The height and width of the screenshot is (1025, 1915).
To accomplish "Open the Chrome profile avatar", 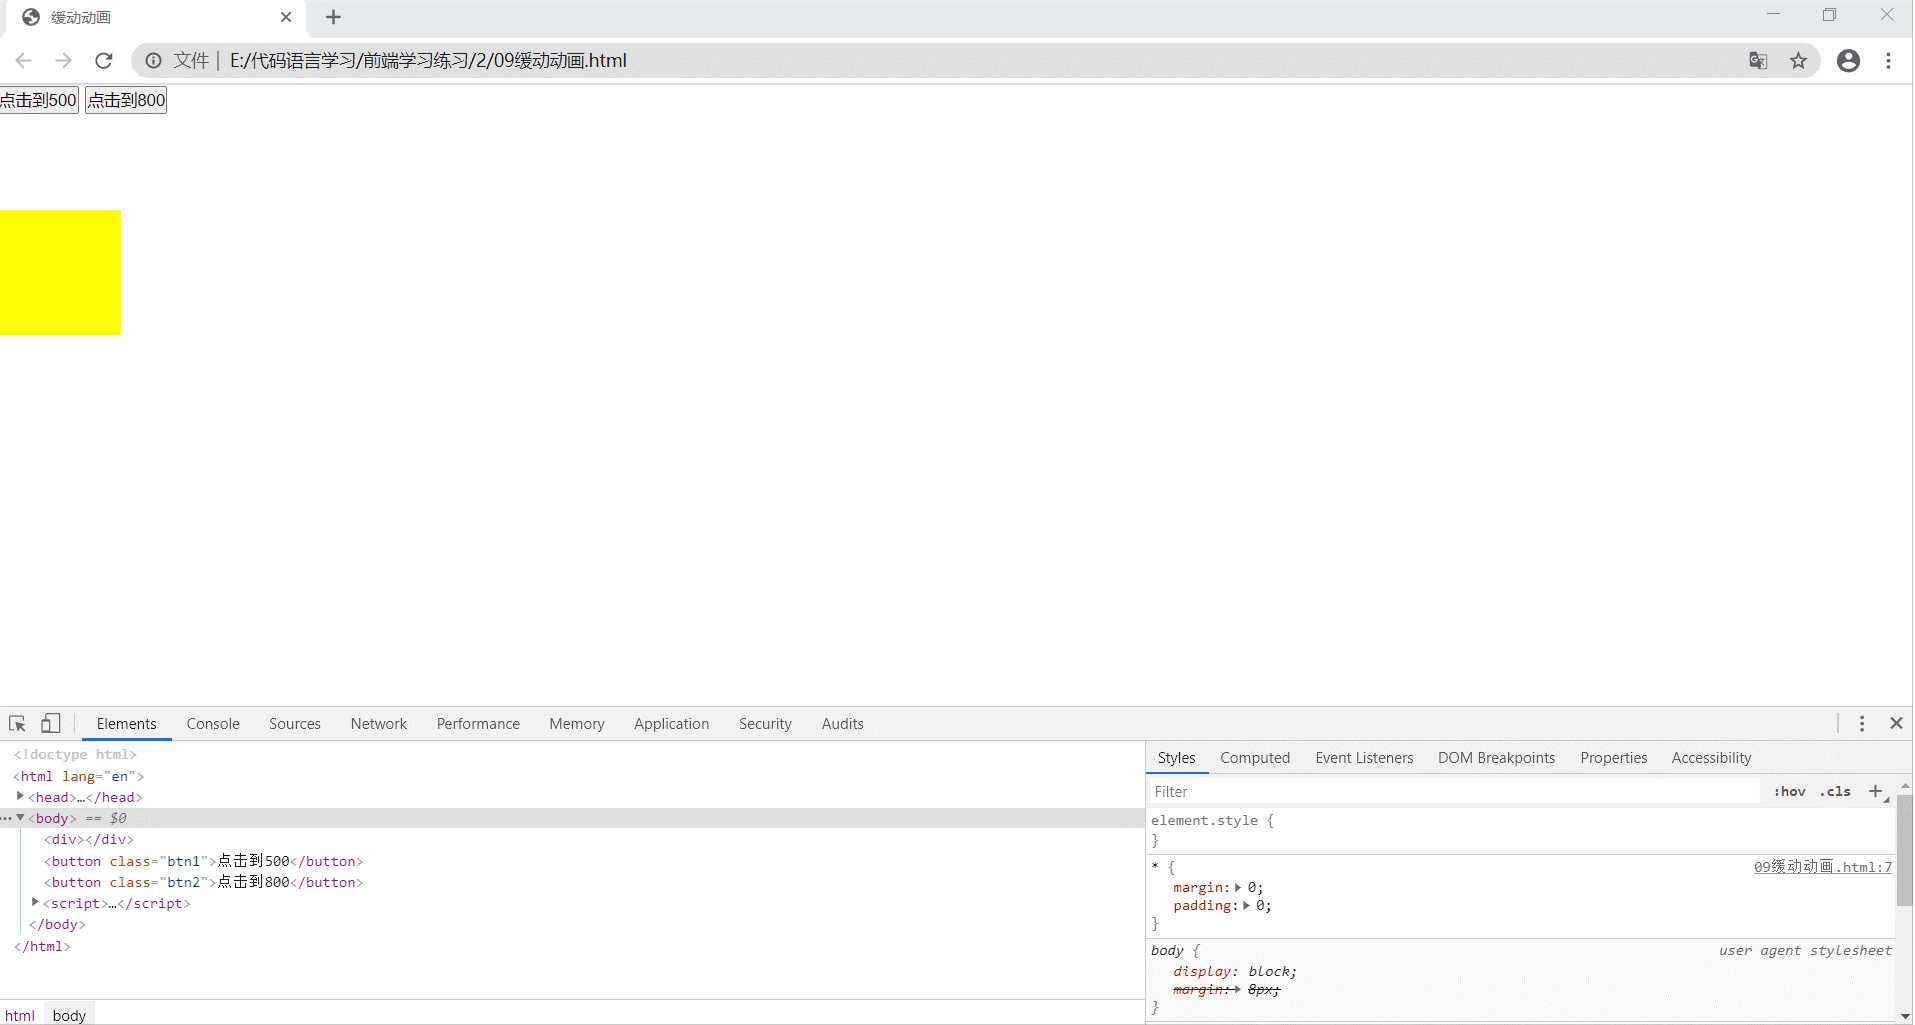I will pos(1848,61).
